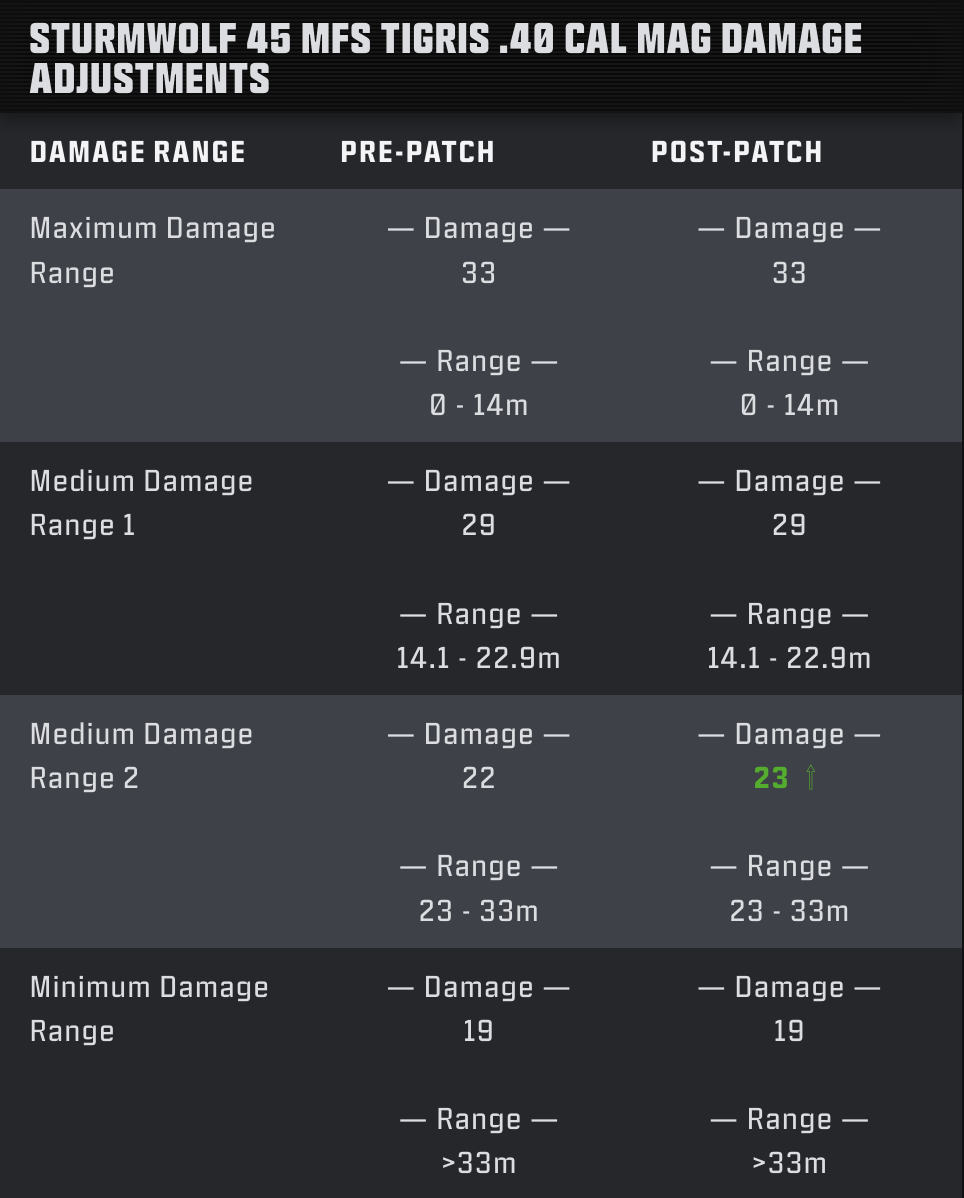Image resolution: width=964 pixels, height=1198 pixels.
Task: Click the pre-patch 14.1 - 22.9m range value
Action: pyautogui.click(x=478, y=658)
